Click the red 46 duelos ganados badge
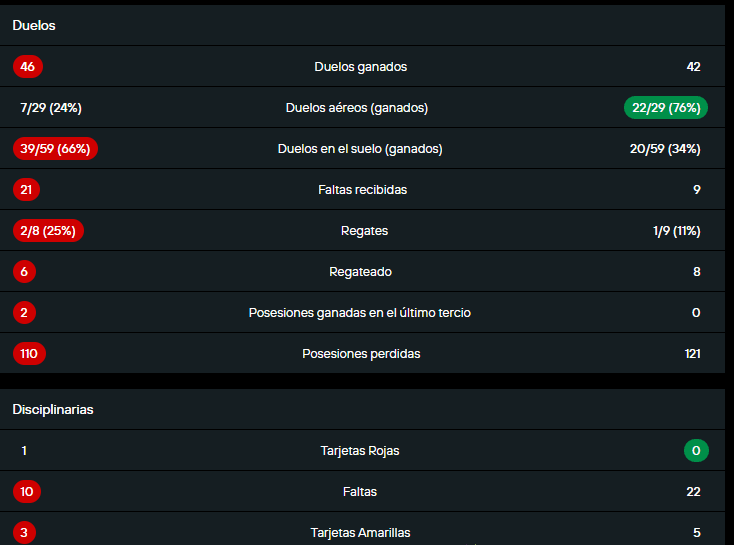734x545 pixels. 27,67
